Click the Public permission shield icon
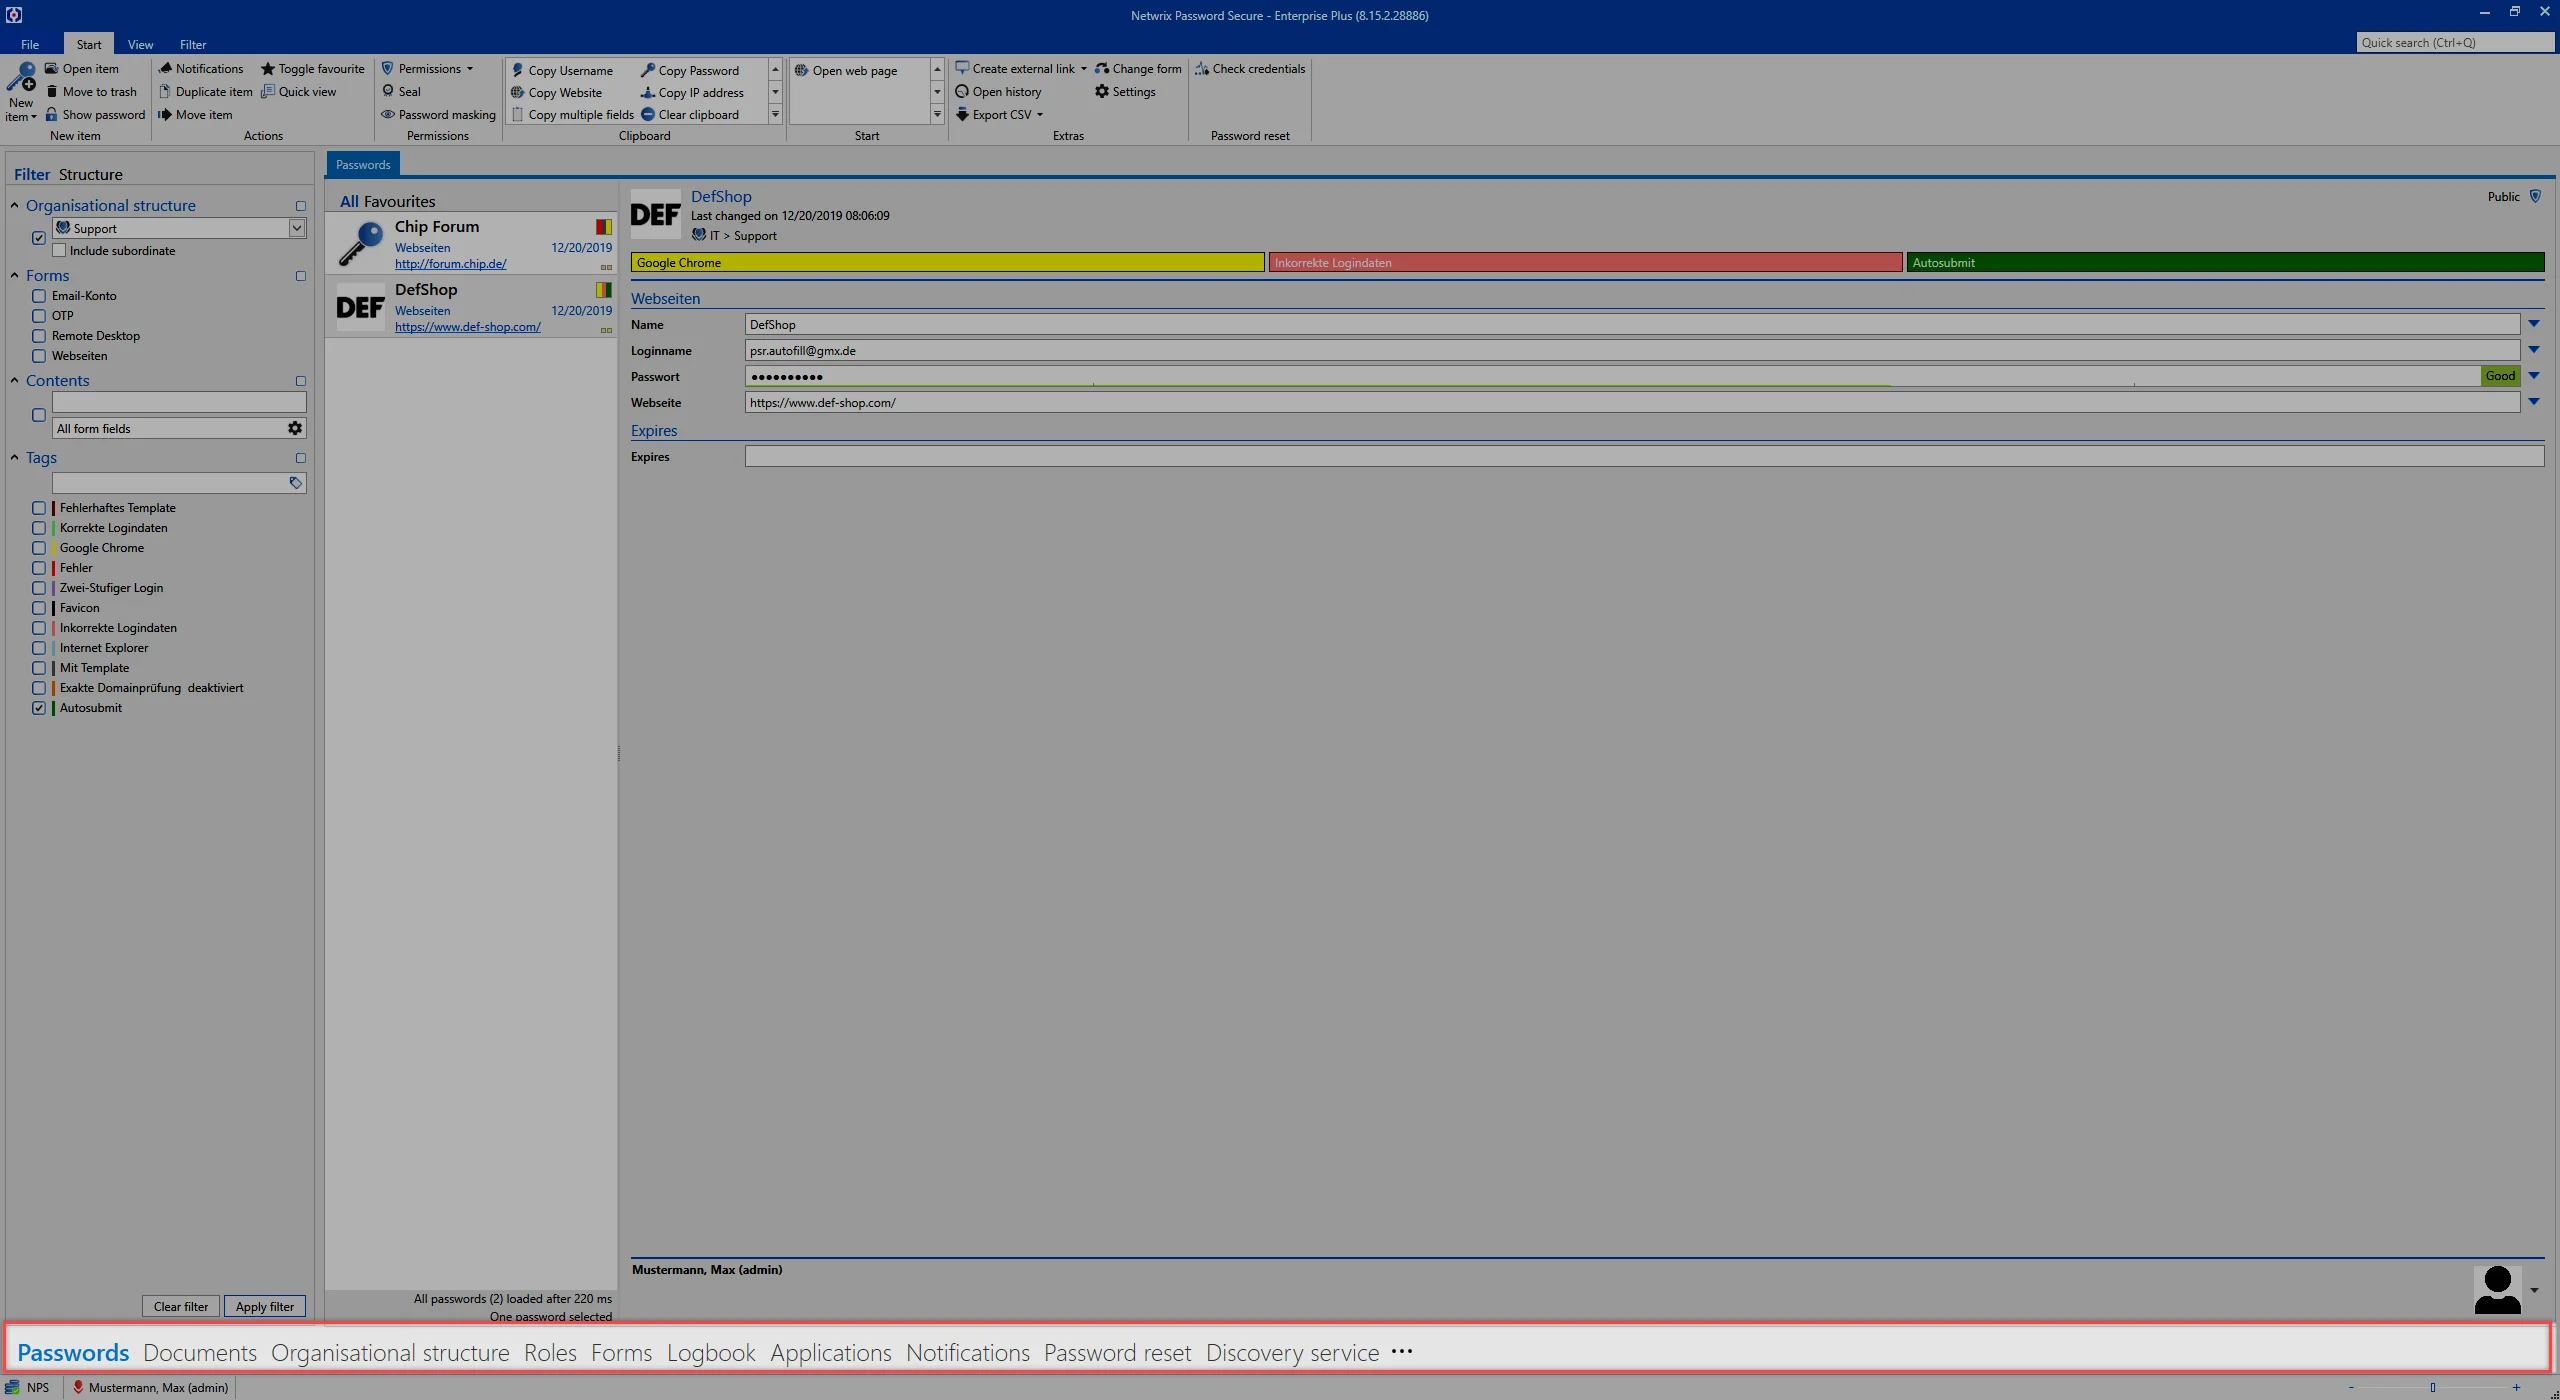Viewport: 2560px width, 1400px height. (2535, 197)
